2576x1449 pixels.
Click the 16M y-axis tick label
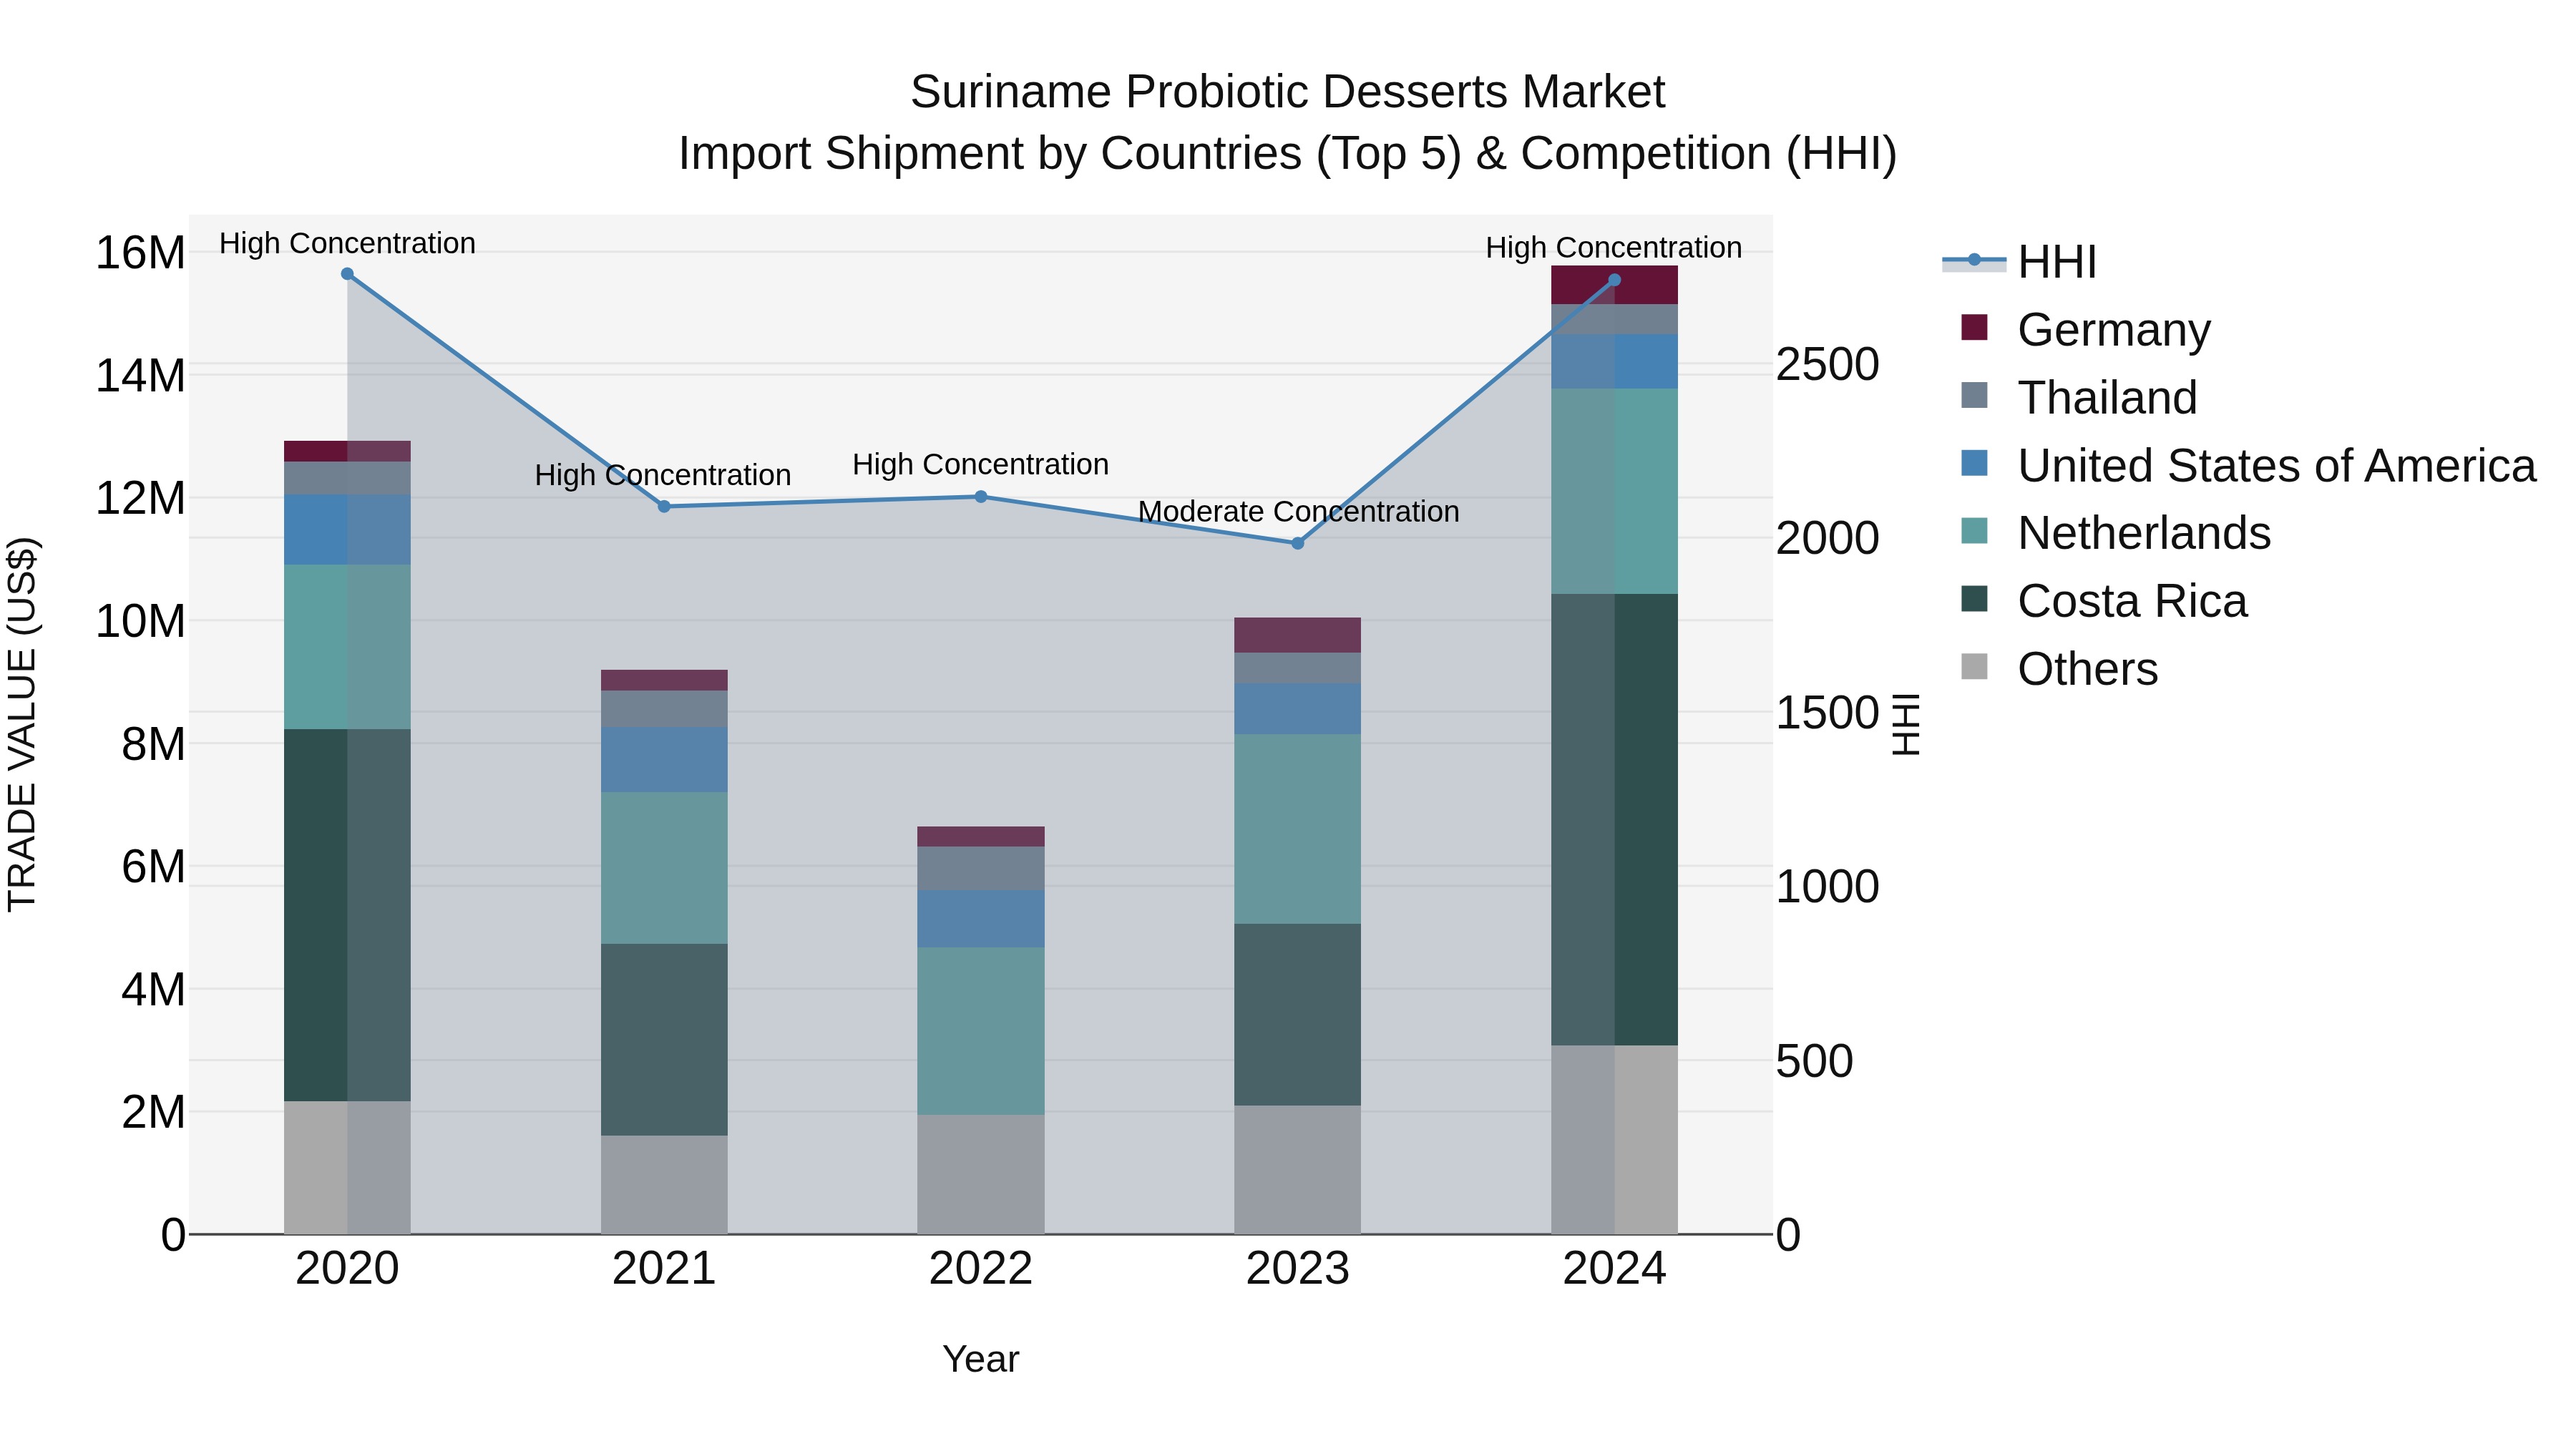pyautogui.click(x=140, y=252)
